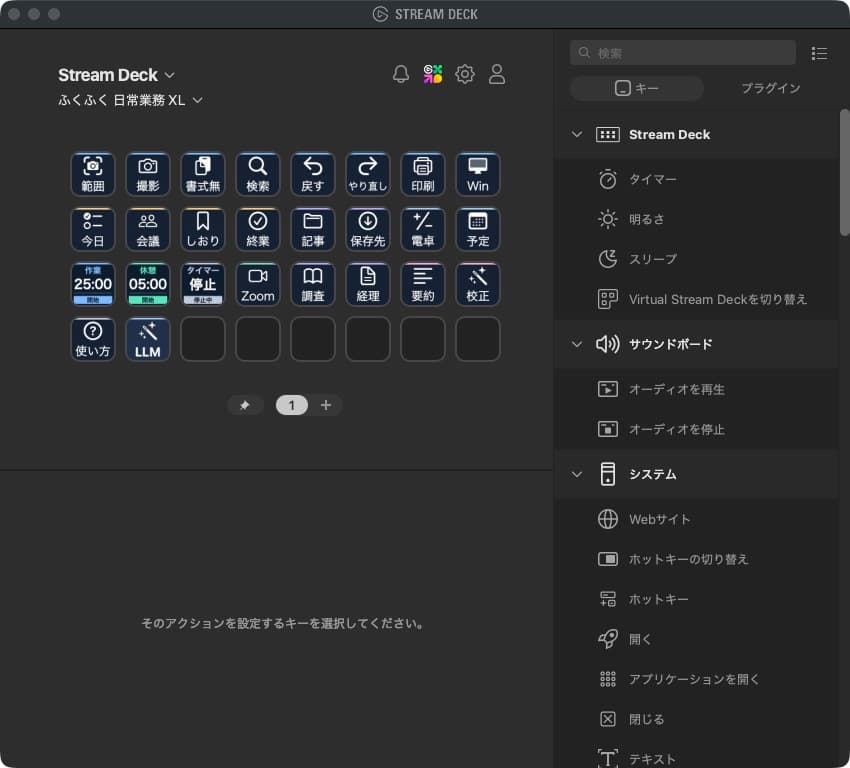Image resolution: width=850 pixels, height=768 pixels.
Task: Select the 記事 folder key
Action: (x=313, y=229)
